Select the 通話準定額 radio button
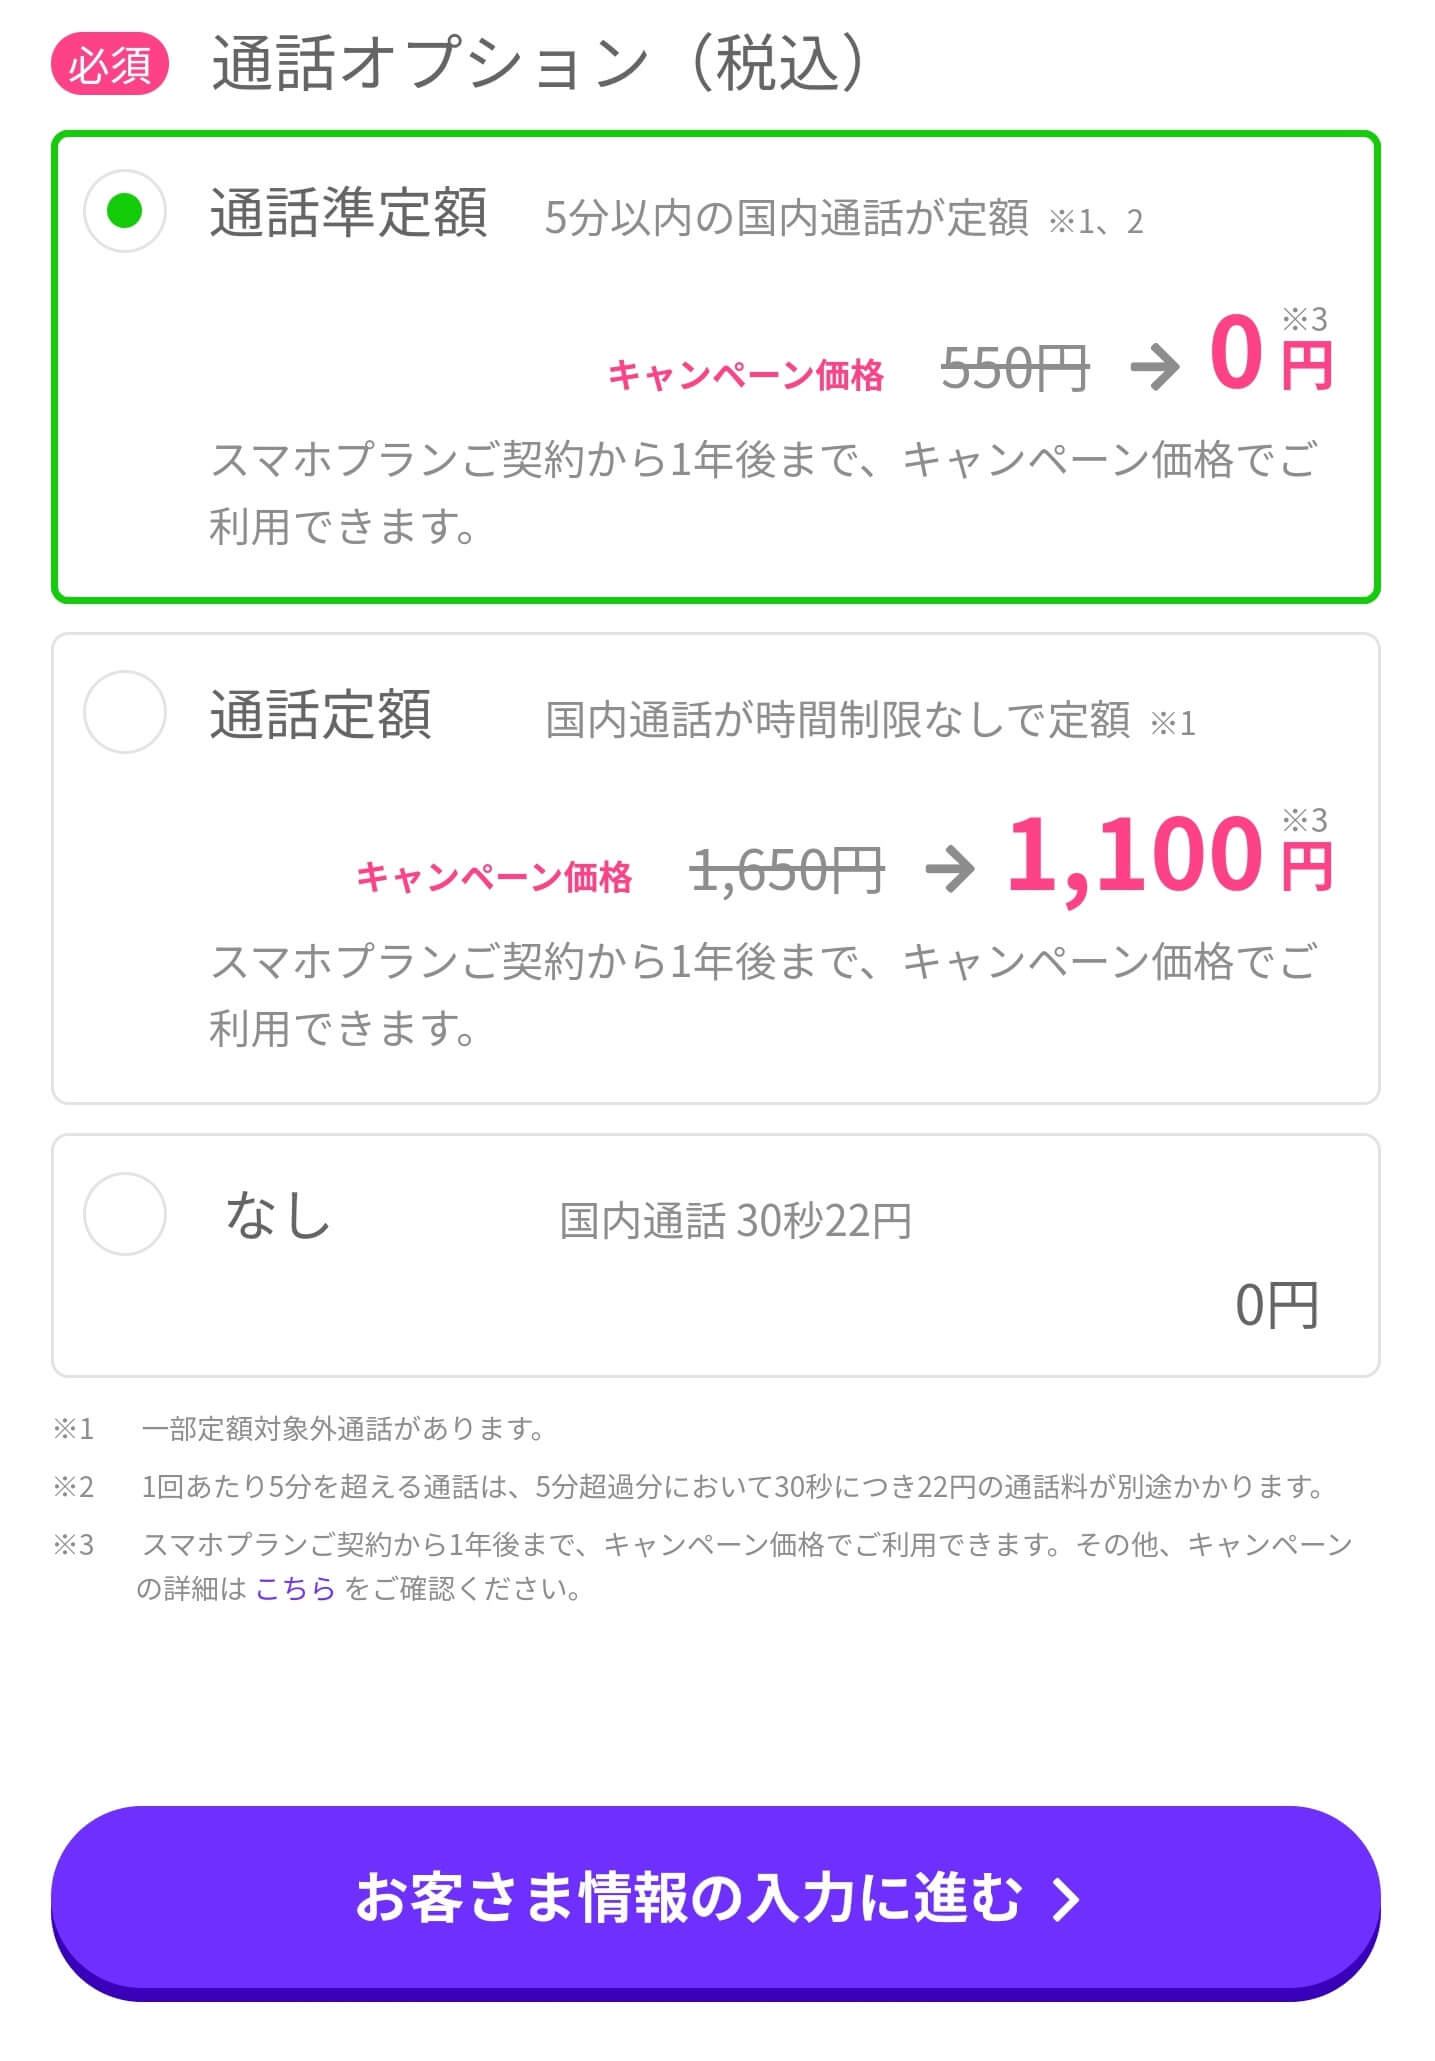Image resolution: width=1435 pixels, height=2061 pixels. click(124, 211)
